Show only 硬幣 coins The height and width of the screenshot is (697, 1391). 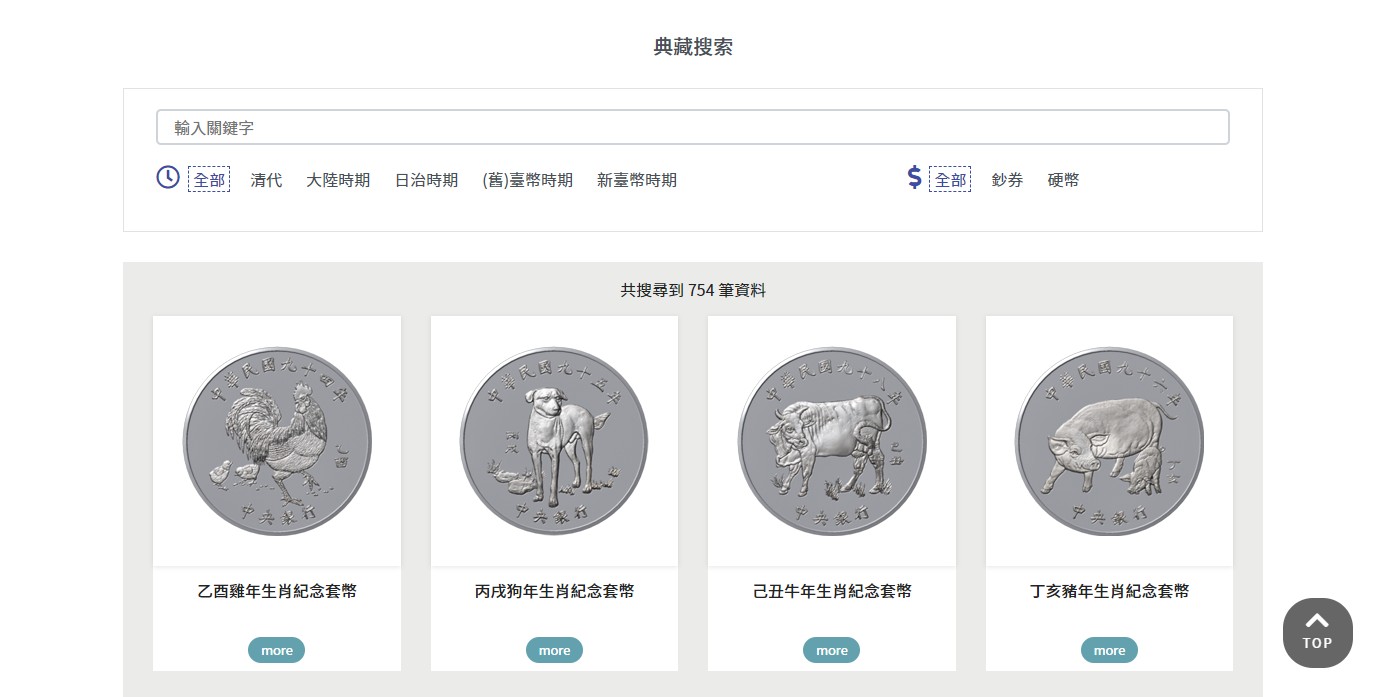(x=1063, y=180)
